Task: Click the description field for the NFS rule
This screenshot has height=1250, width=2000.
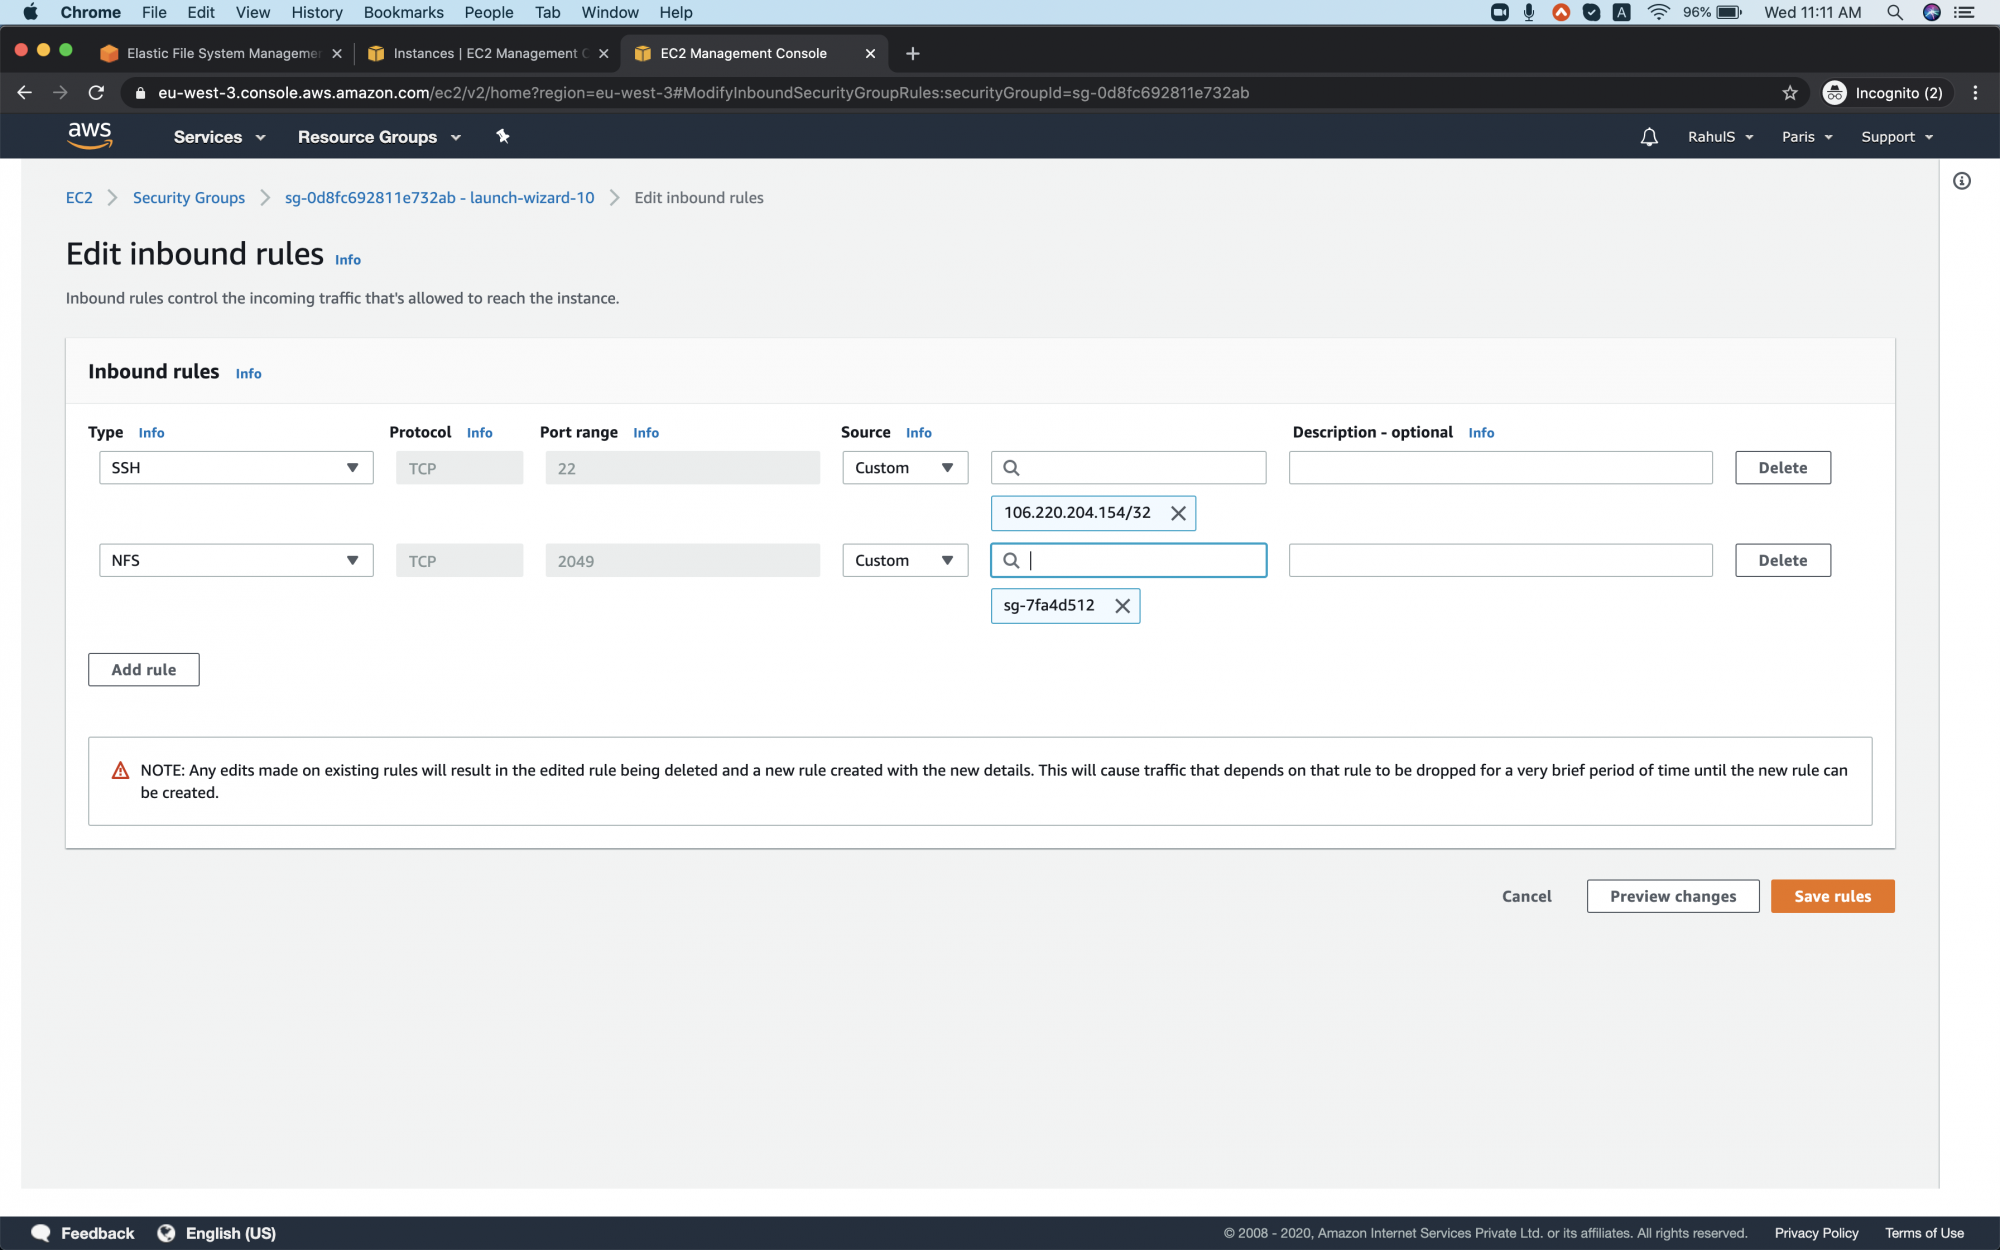Action: pyautogui.click(x=1499, y=560)
